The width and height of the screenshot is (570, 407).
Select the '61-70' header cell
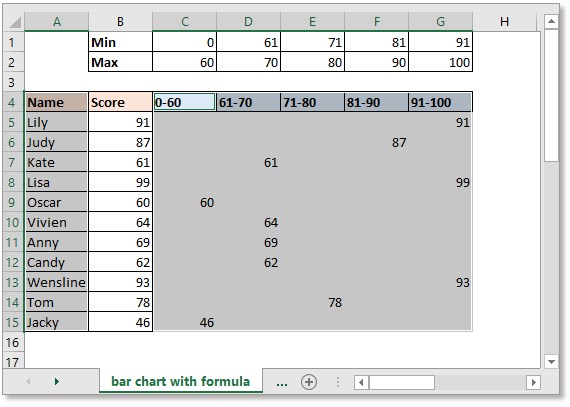coord(249,102)
